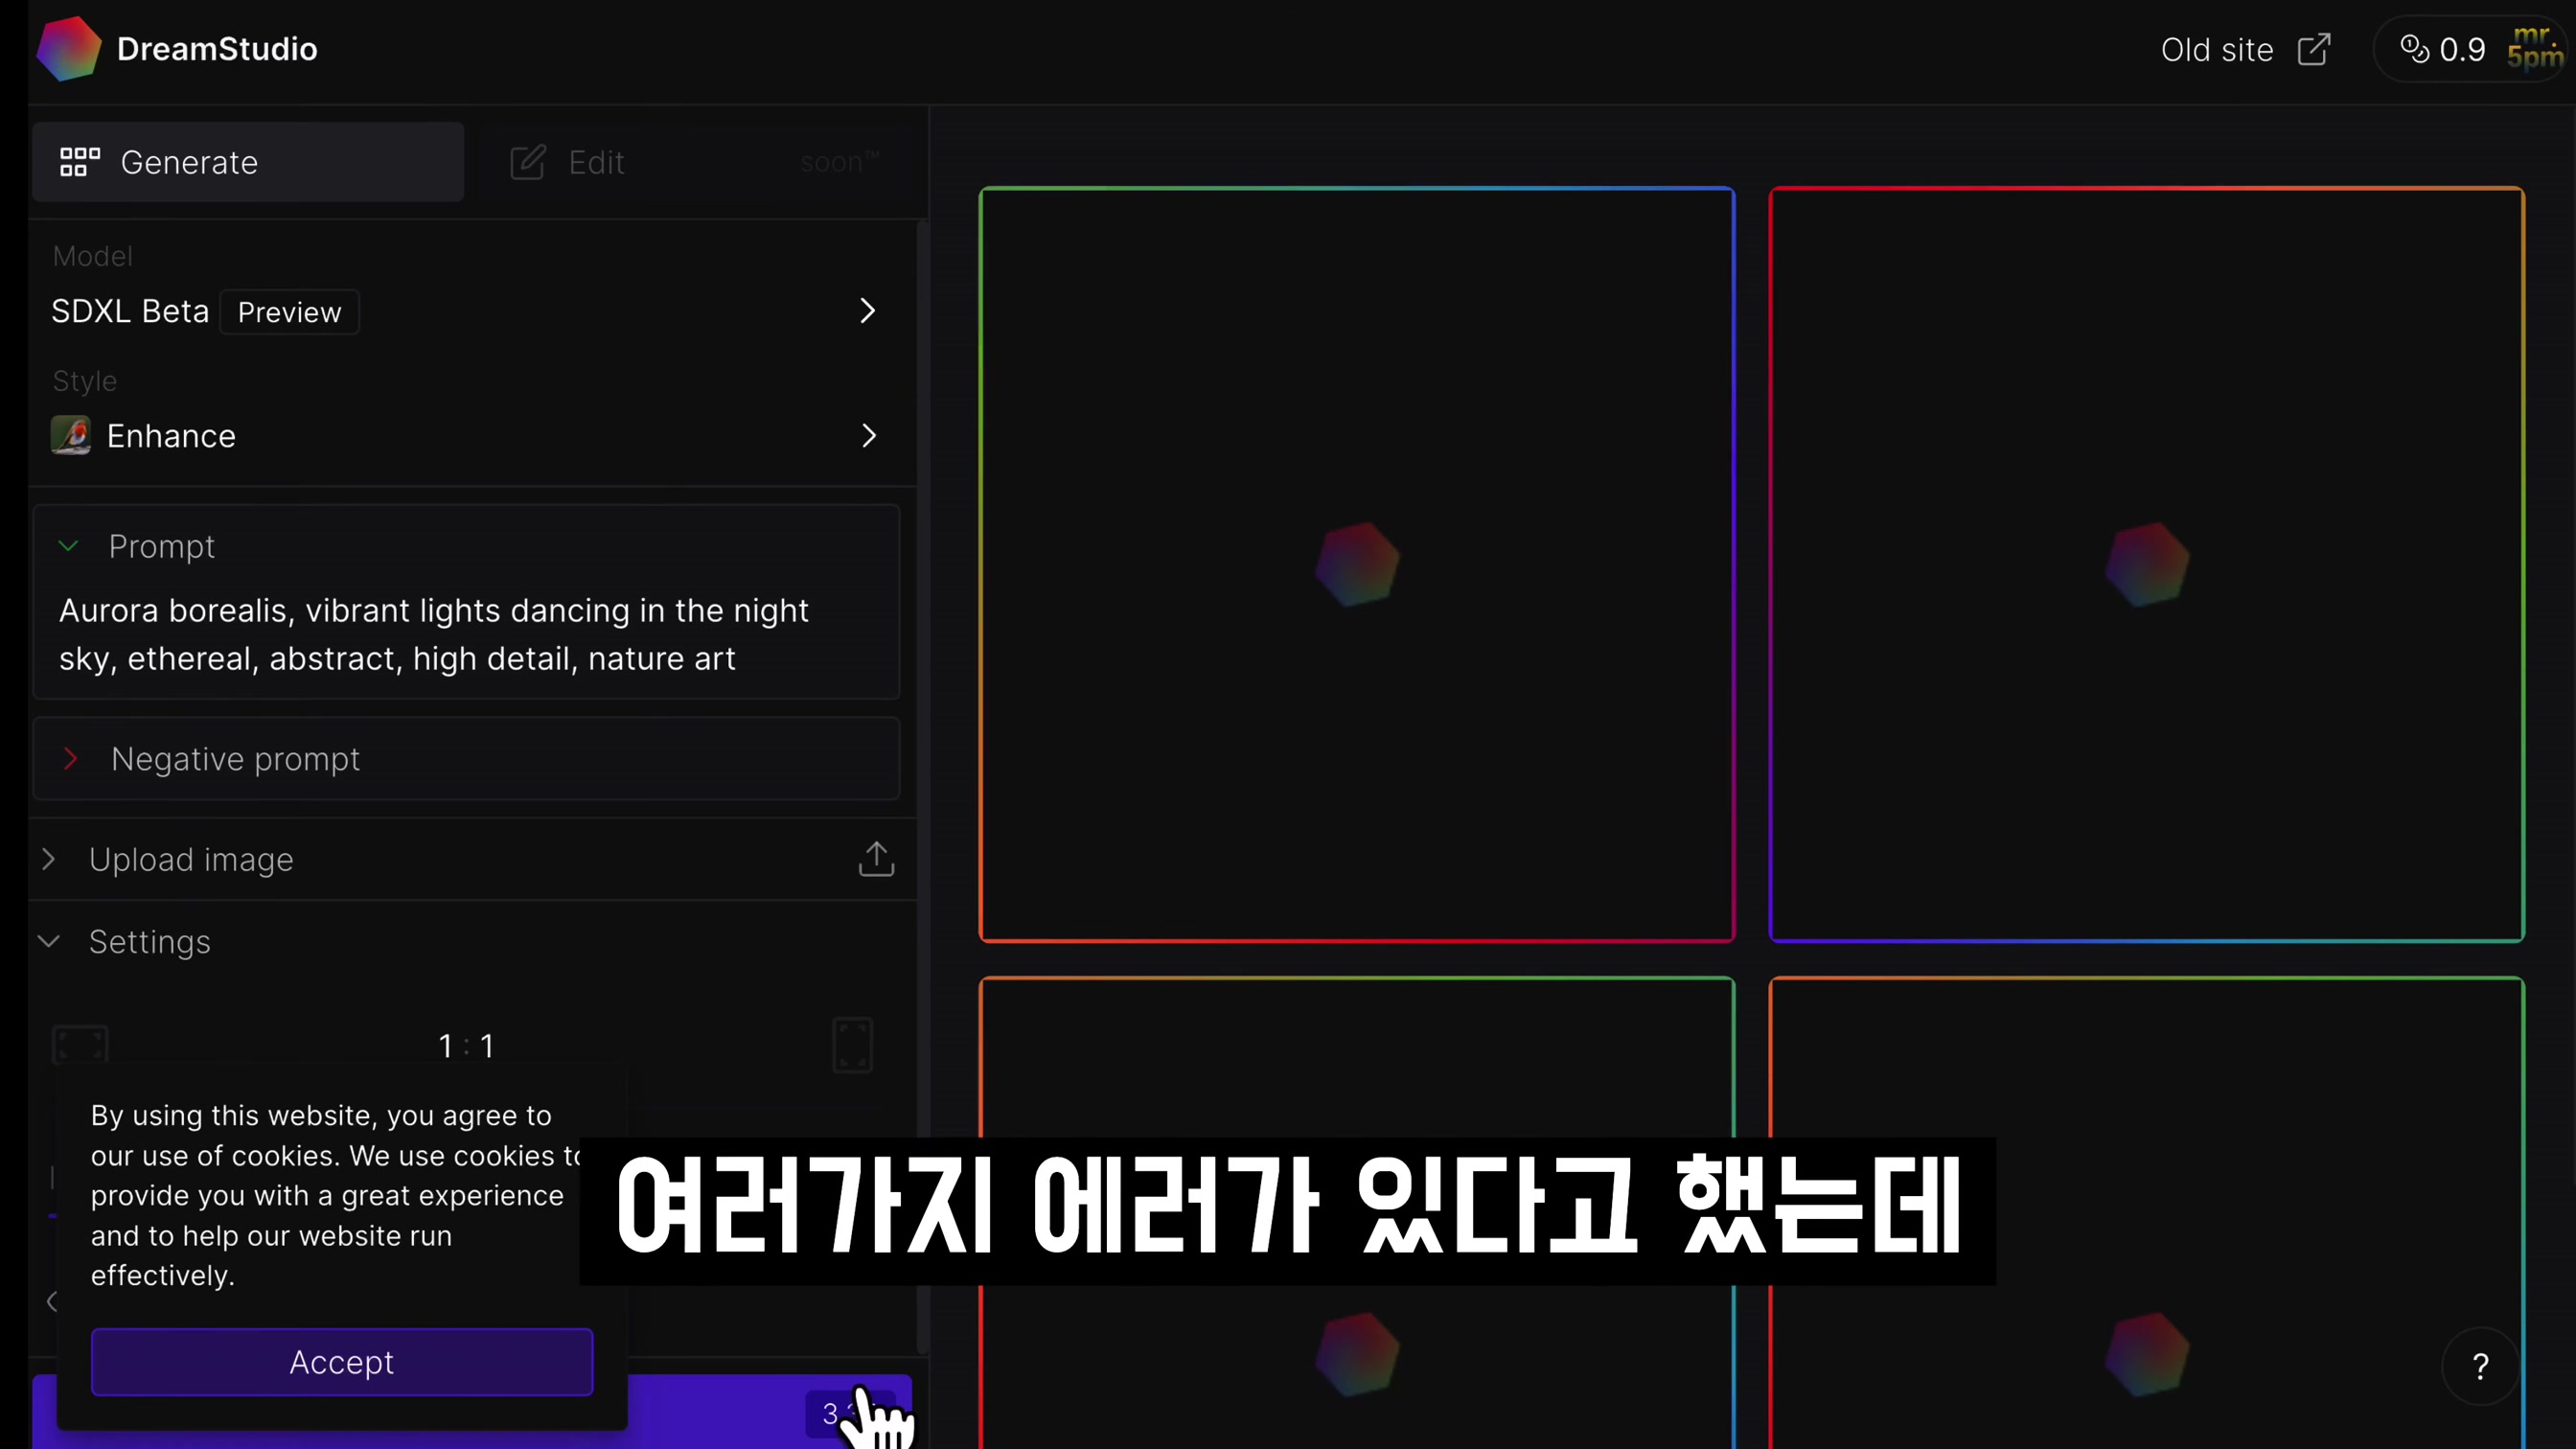This screenshot has height=1449, width=2576.
Task: Expand the Upload image section
Action: tap(466, 860)
